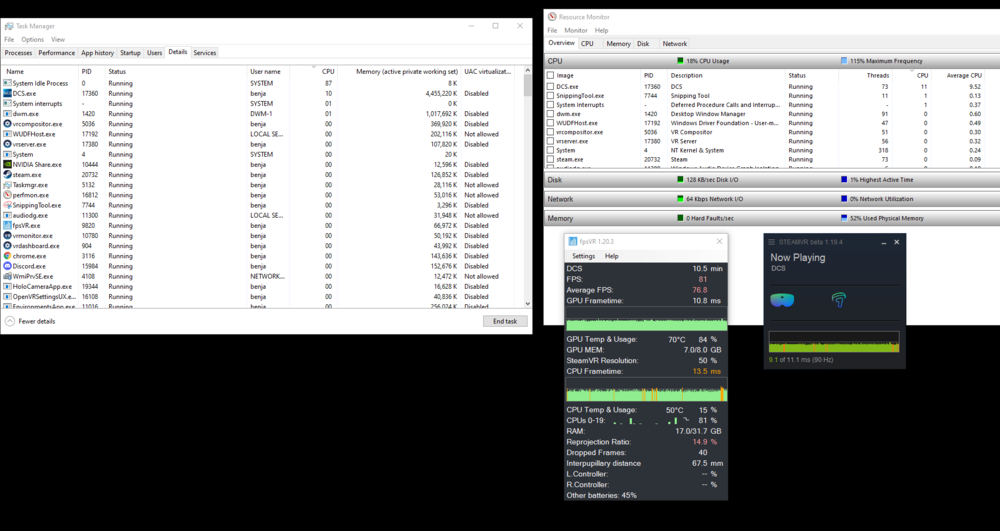This screenshot has width=1000, height=531.
Task: Click the VR headset icon in SteamVR
Action: [x=782, y=300]
